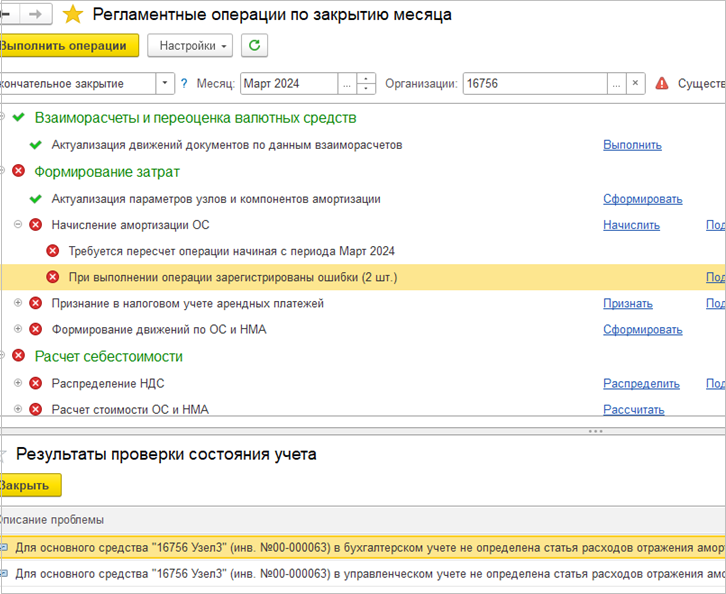The height and width of the screenshot is (594, 726).
Task: Select the registered errors (2 шт.) row
Action: pyautogui.click(x=233, y=277)
